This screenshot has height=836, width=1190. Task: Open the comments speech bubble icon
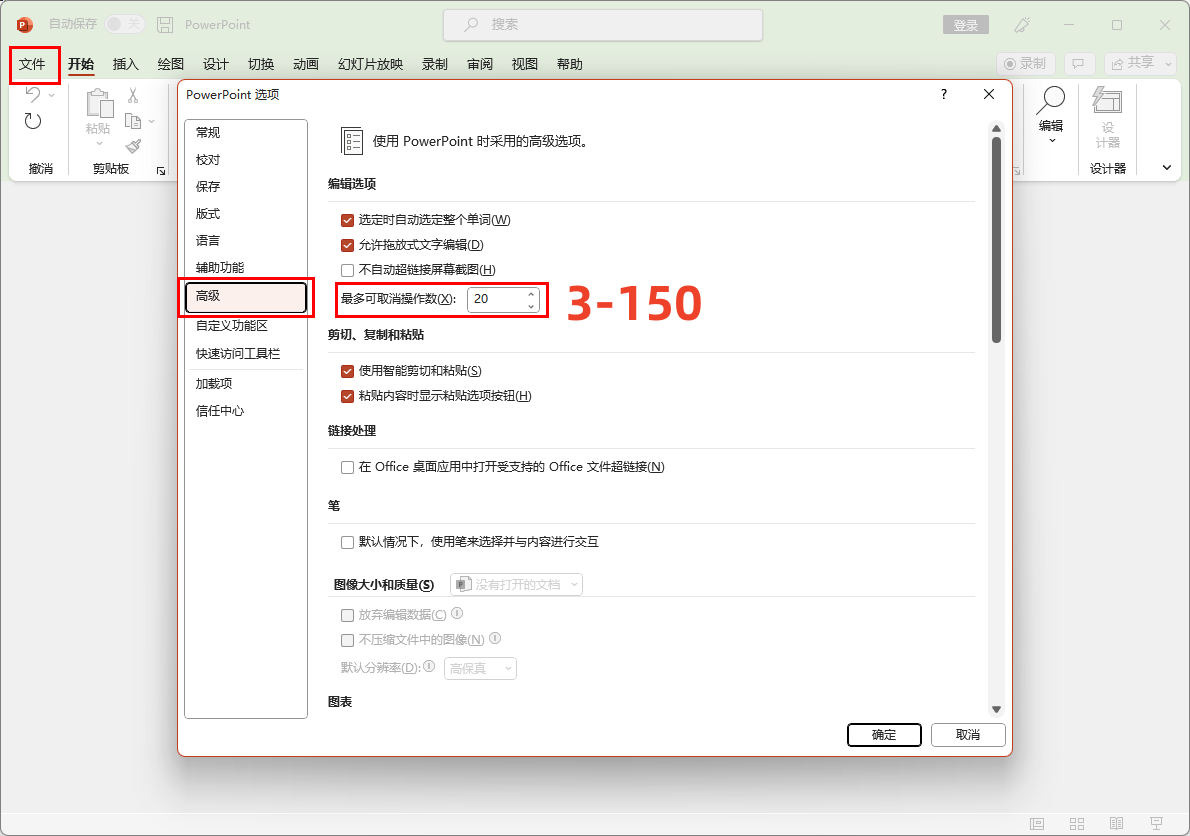[1078, 64]
